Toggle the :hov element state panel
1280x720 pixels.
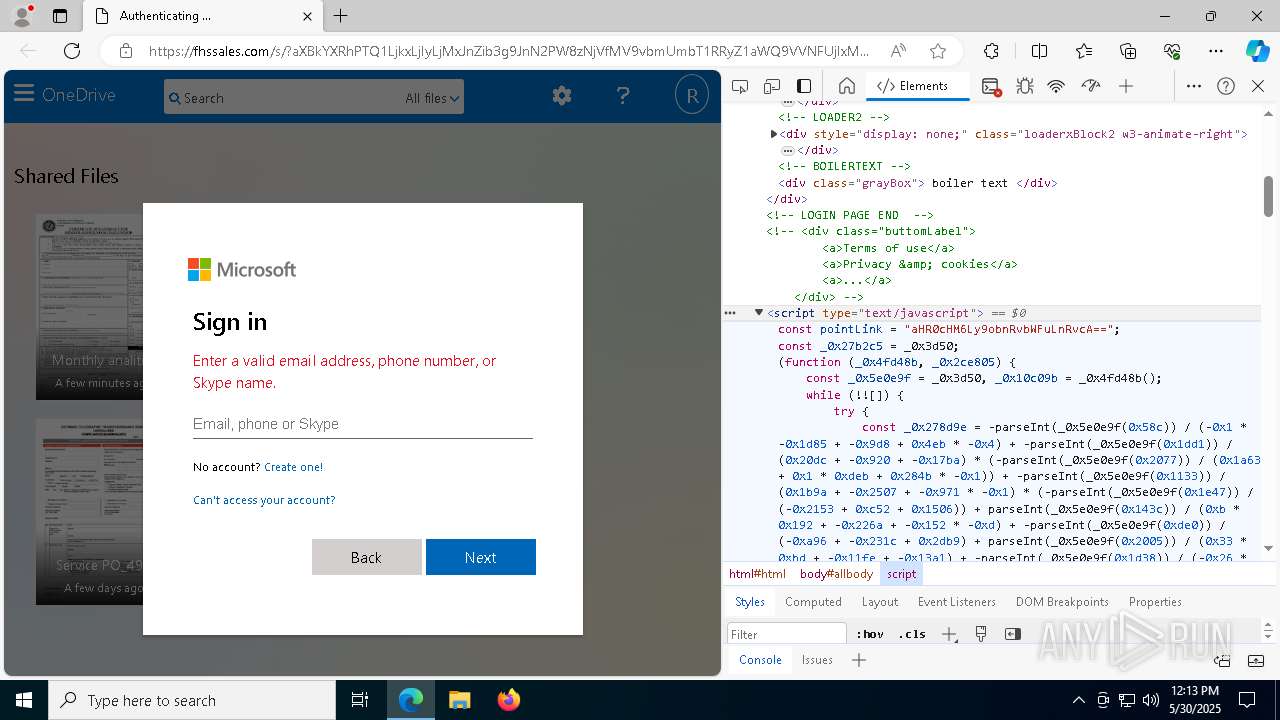(x=869, y=634)
